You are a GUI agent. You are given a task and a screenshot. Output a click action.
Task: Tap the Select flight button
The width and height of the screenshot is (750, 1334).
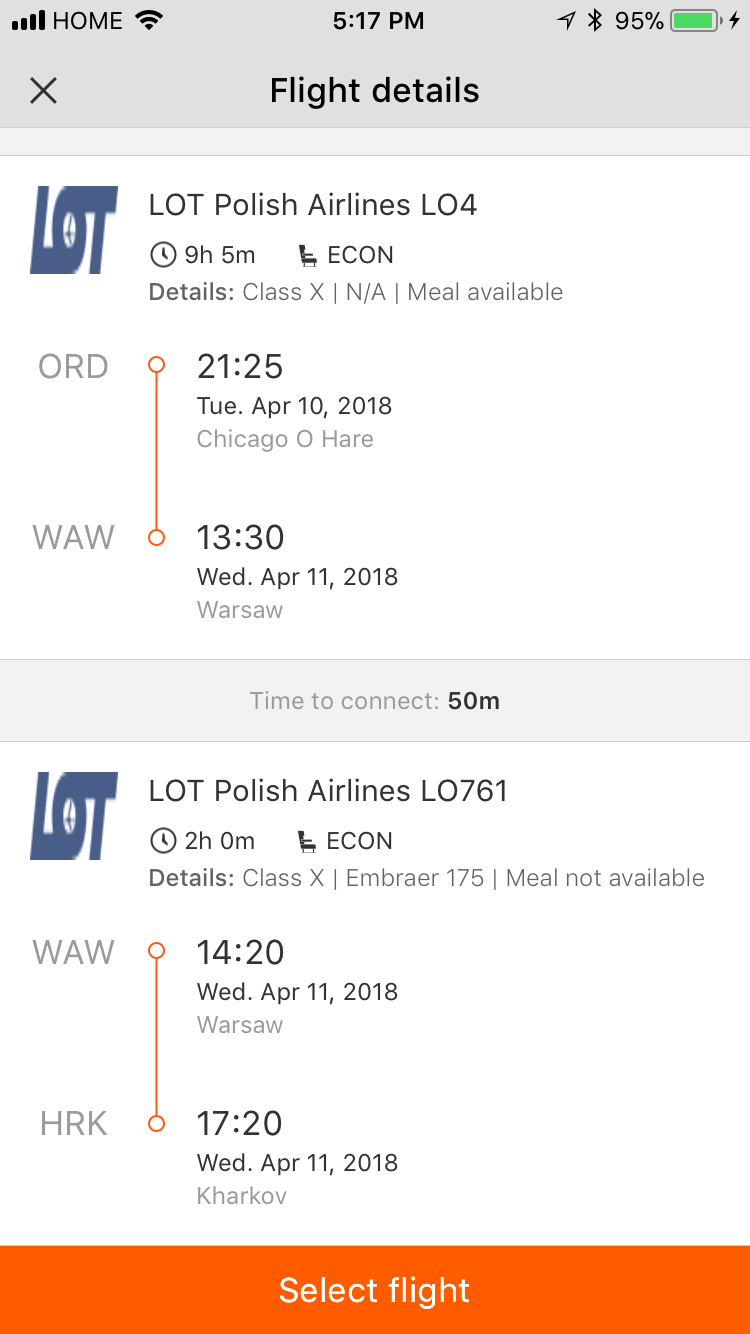coord(375,1290)
